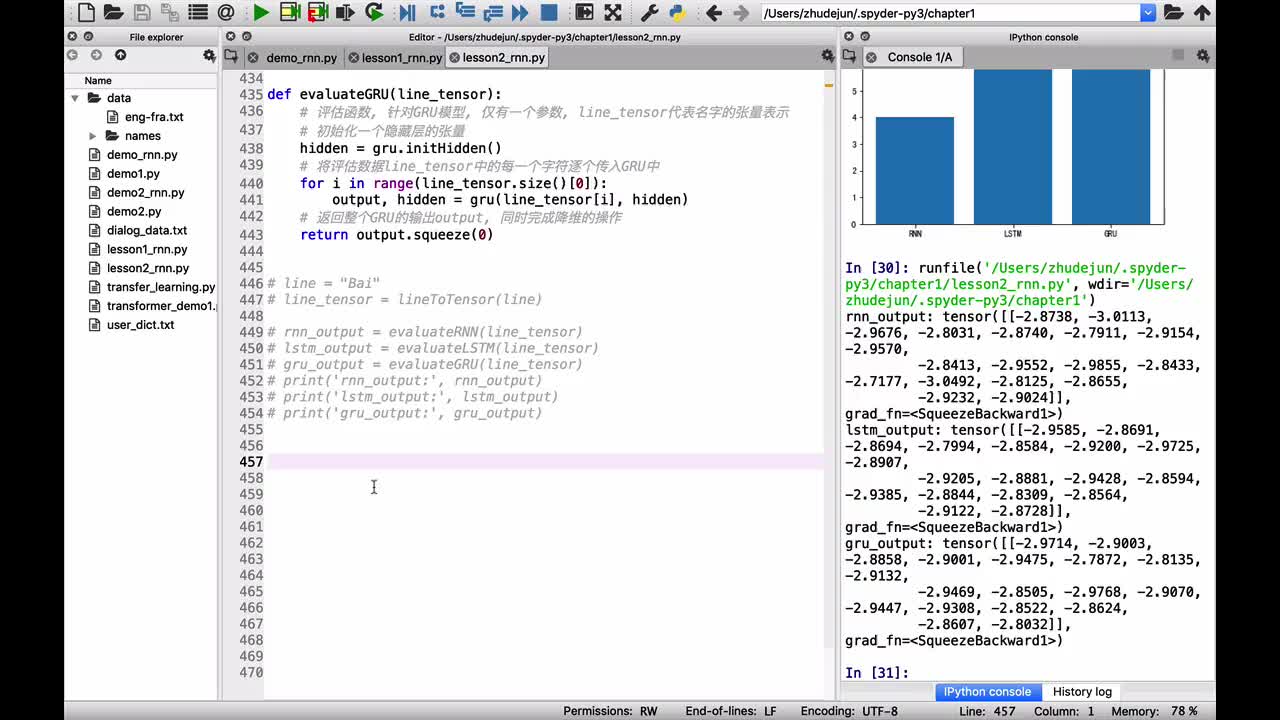This screenshot has width=1280, height=720.
Task: Step over the current line in the debugger
Action: (437, 13)
